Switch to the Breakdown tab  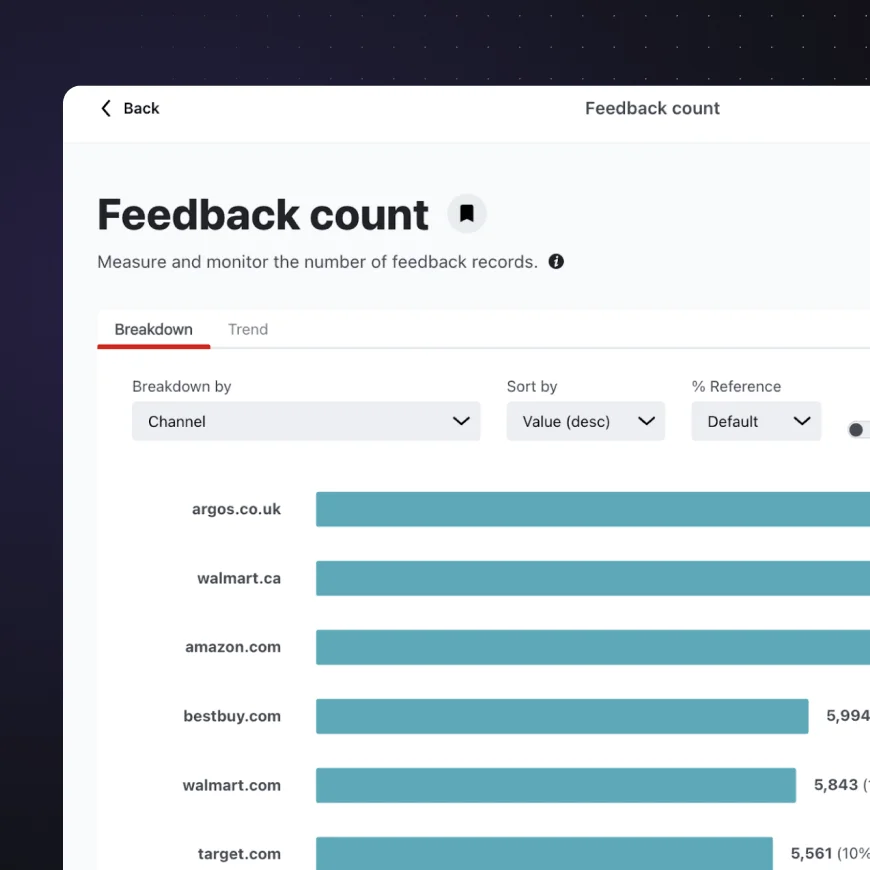[x=154, y=330]
